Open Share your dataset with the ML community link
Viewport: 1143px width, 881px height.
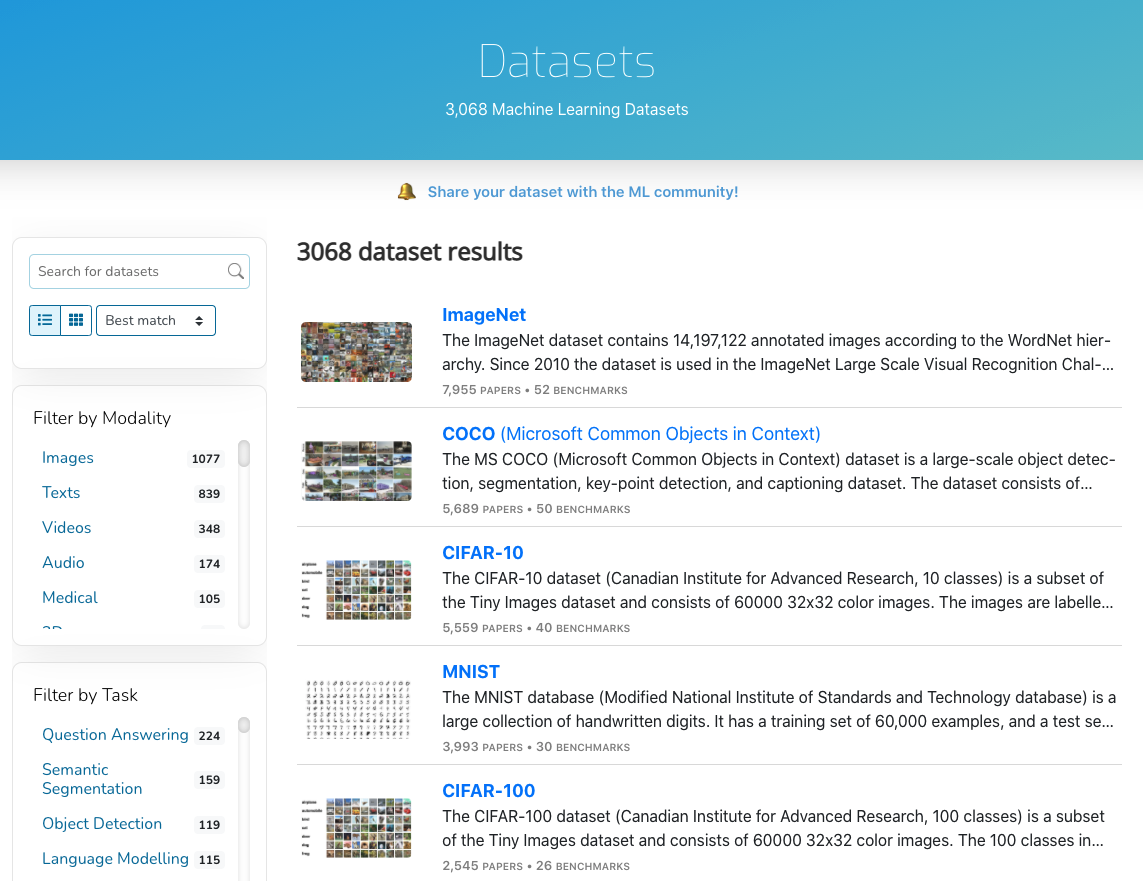click(582, 192)
